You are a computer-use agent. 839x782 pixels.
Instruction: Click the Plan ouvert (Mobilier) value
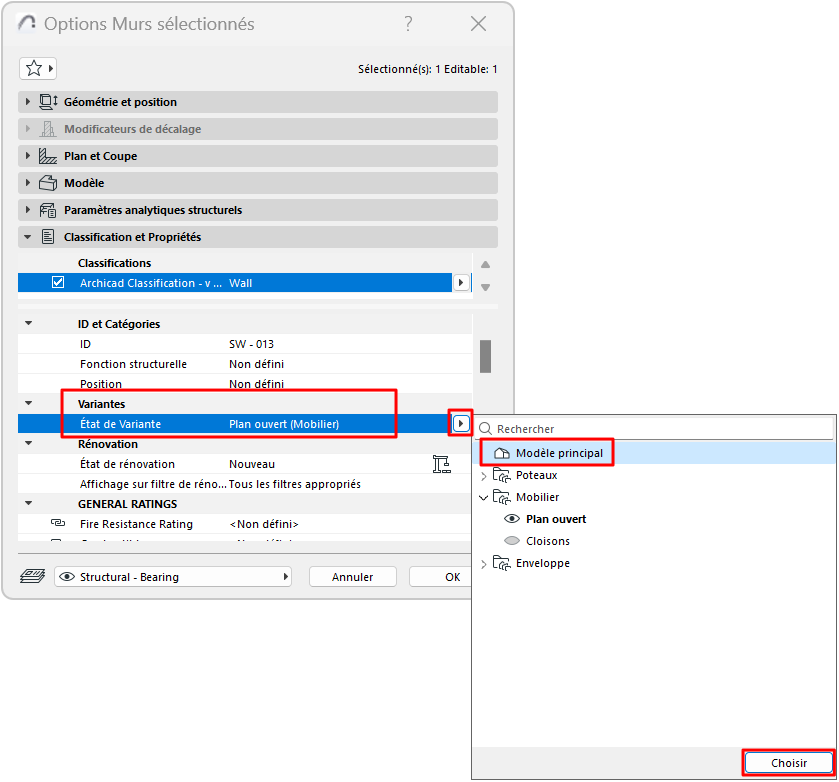click(x=284, y=424)
